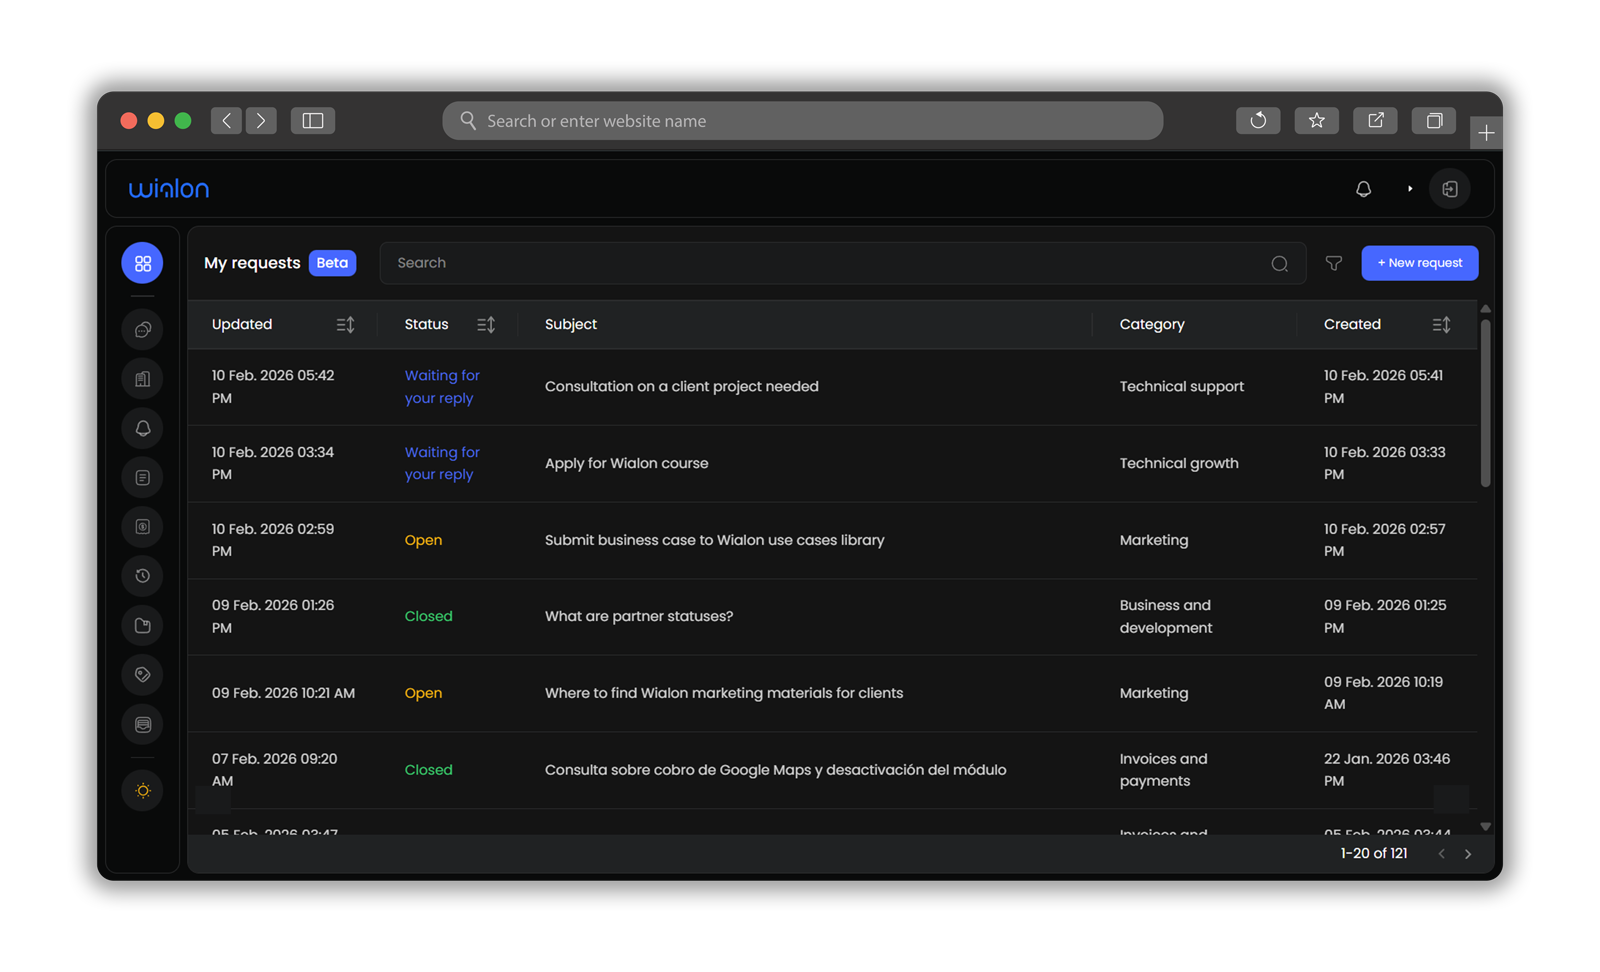Open the 'What are partner statuses?' request
This screenshot has width=1600, height=972.
(x=639, y=617)
